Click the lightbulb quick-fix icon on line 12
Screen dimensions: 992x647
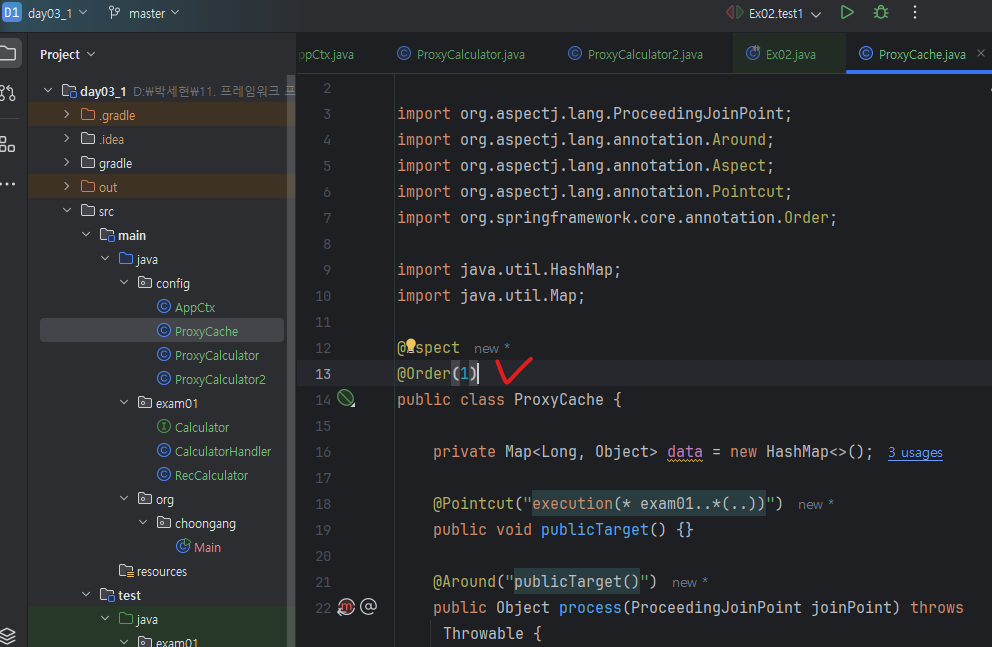coord(411,345)
